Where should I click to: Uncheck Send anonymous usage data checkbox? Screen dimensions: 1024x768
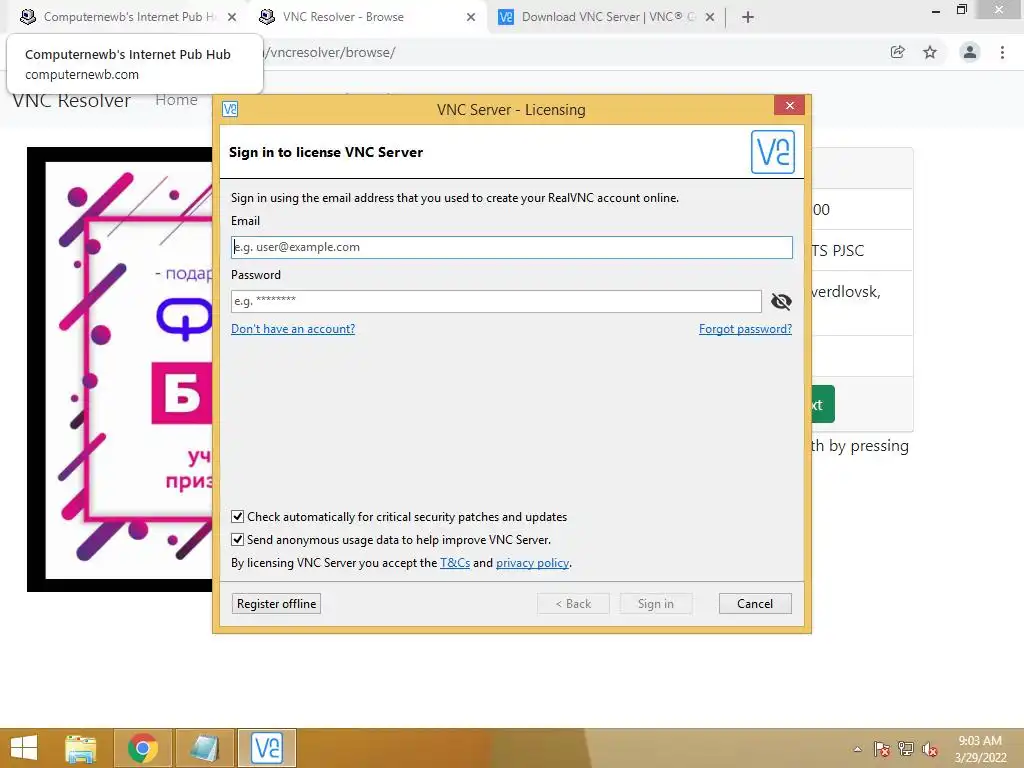(x=238, y=539)
